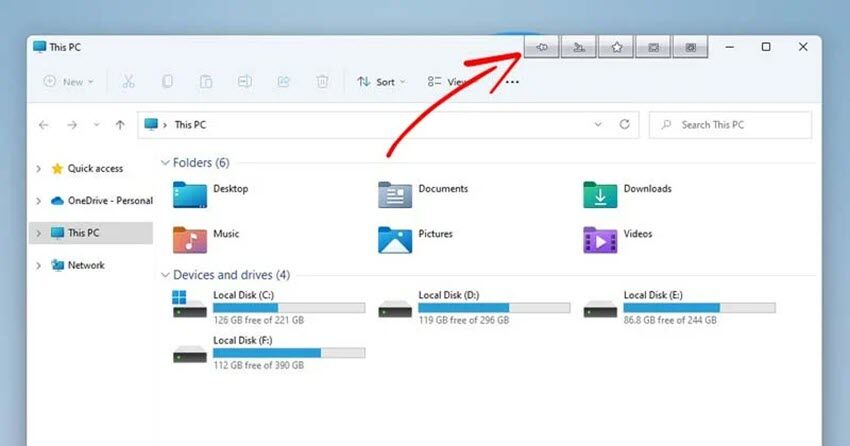Collapse the Devices and drives group

pyautogui.click(x=165, y=275)
